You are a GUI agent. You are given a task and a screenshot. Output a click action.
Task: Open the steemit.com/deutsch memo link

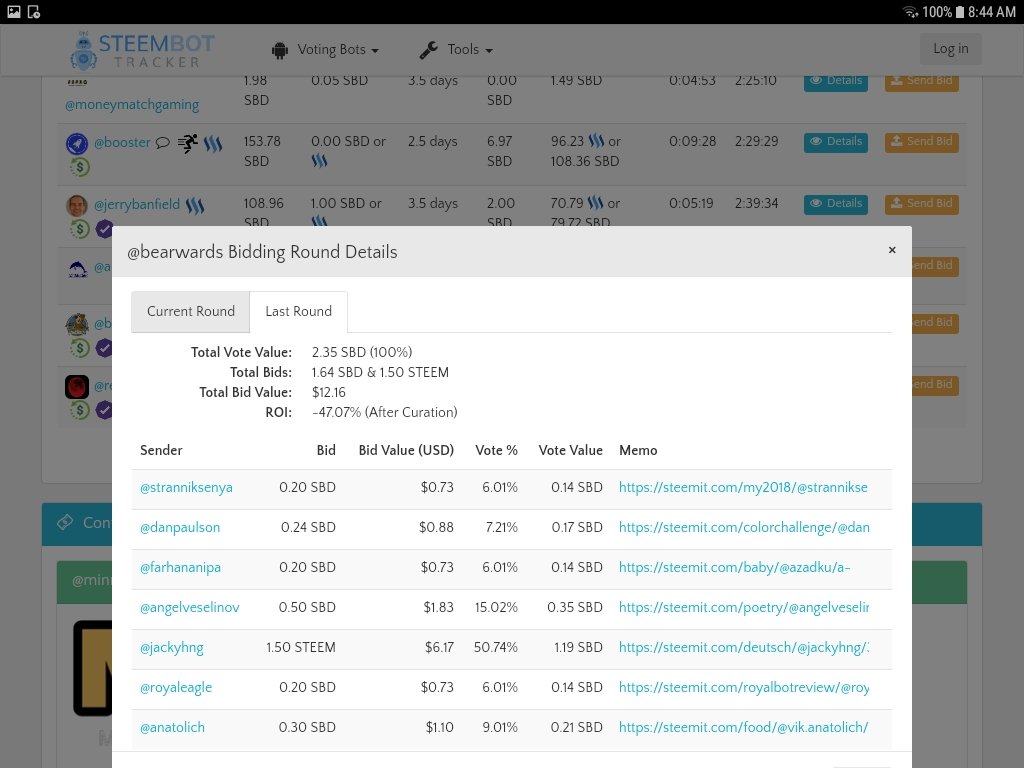(744, 648)
